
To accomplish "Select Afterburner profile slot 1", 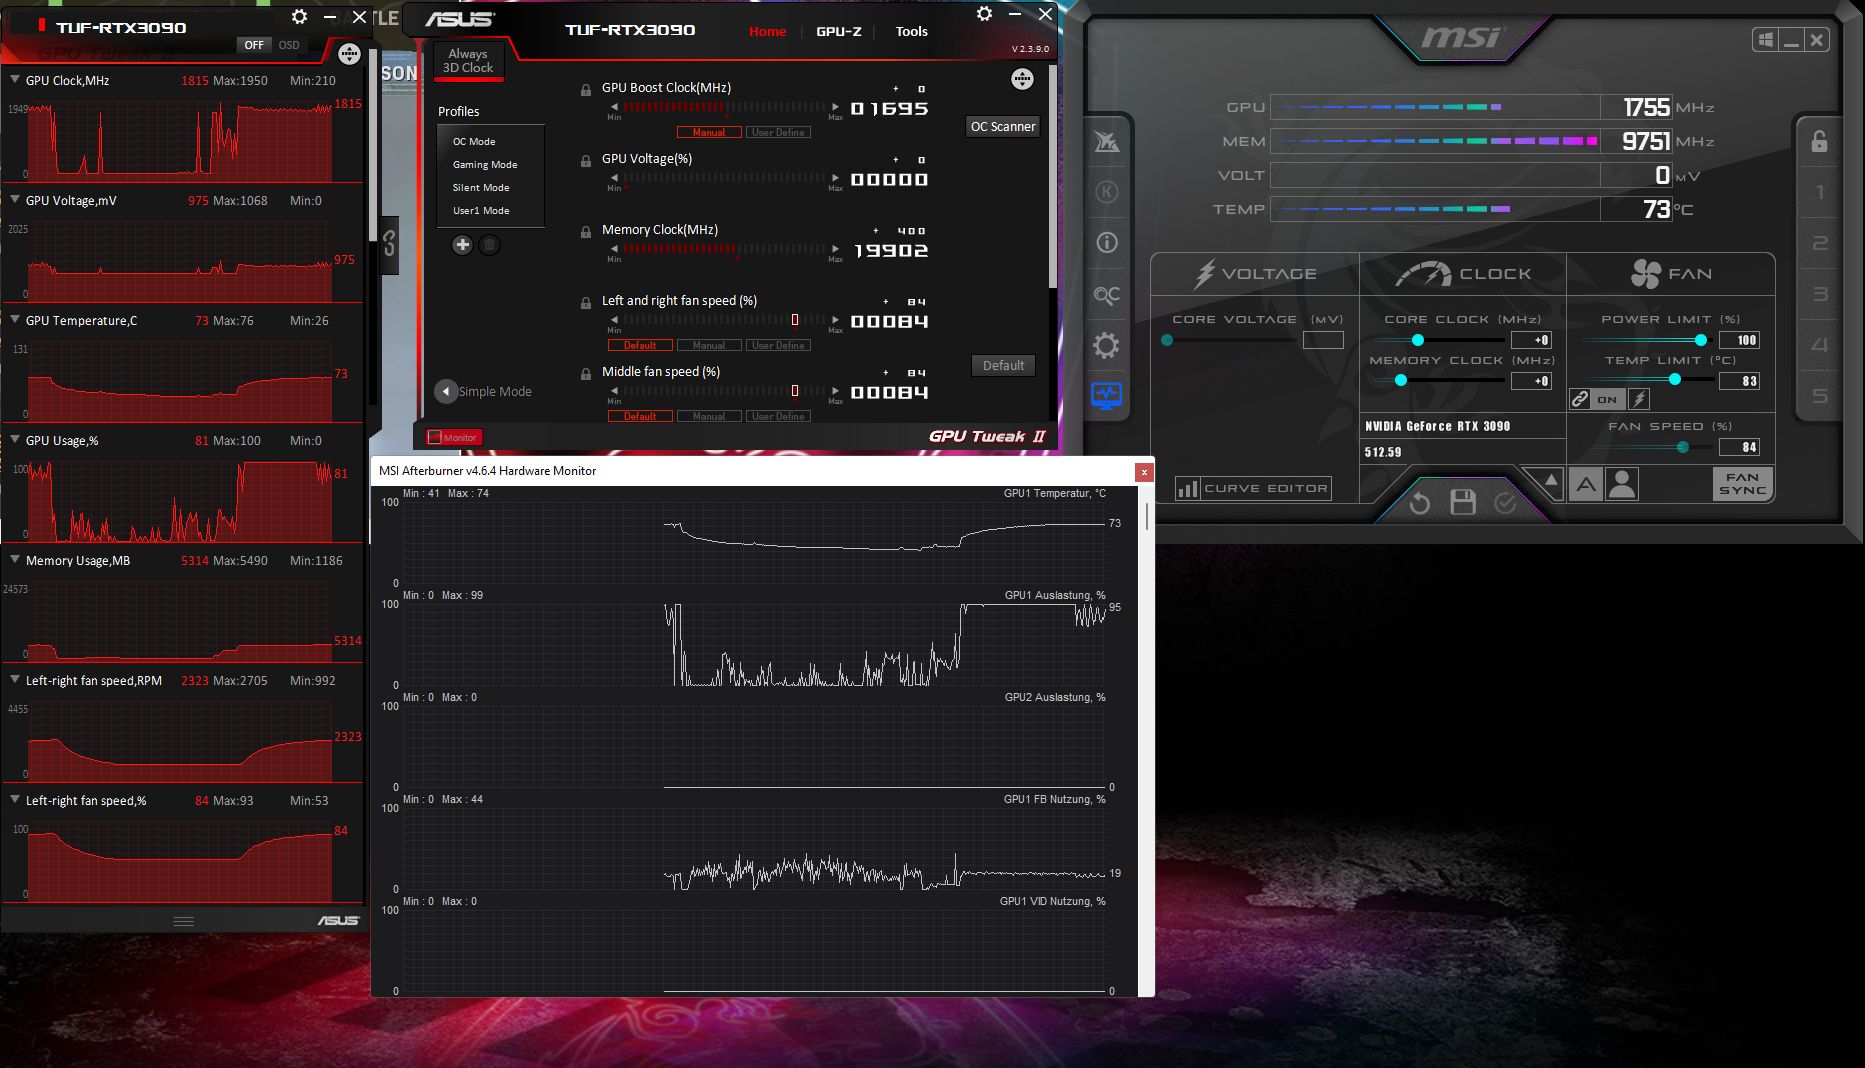I will pyautogui.click(x=1819, y=192).
